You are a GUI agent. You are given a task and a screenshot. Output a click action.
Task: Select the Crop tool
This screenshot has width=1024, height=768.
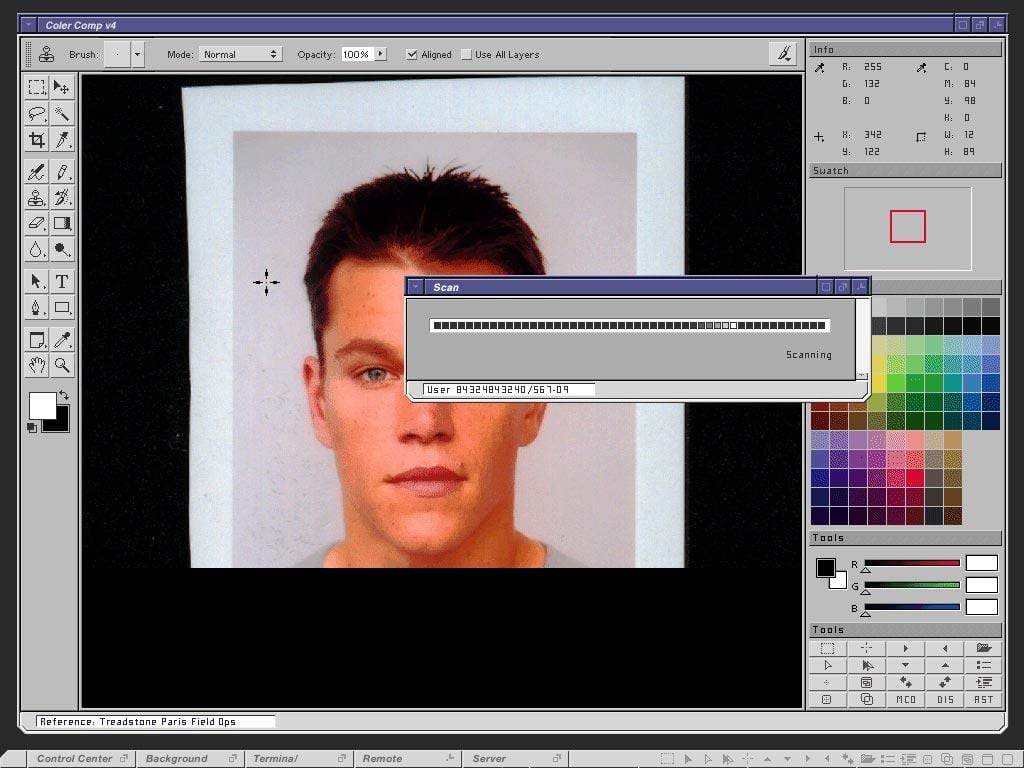[x=37, y=140]
